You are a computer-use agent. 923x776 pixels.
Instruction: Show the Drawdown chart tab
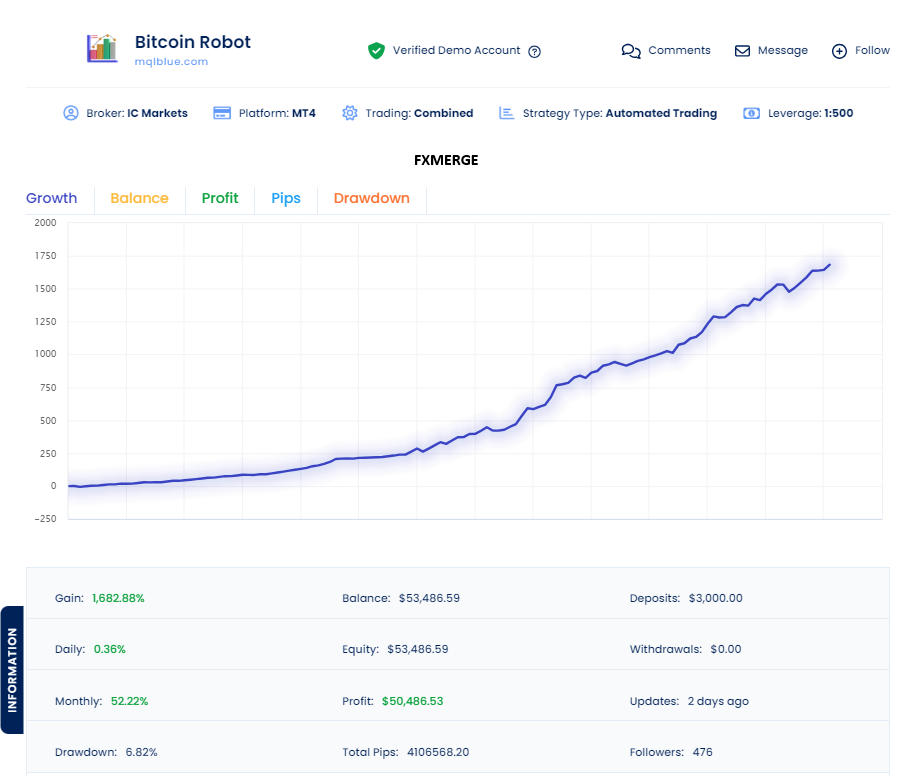[x=371, y=199]
